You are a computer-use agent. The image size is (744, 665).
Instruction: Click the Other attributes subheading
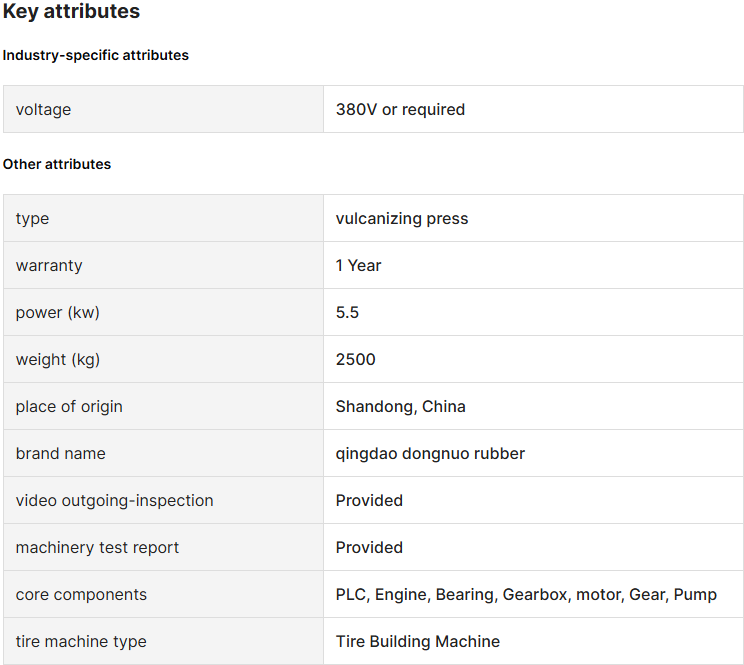[57, 164]
